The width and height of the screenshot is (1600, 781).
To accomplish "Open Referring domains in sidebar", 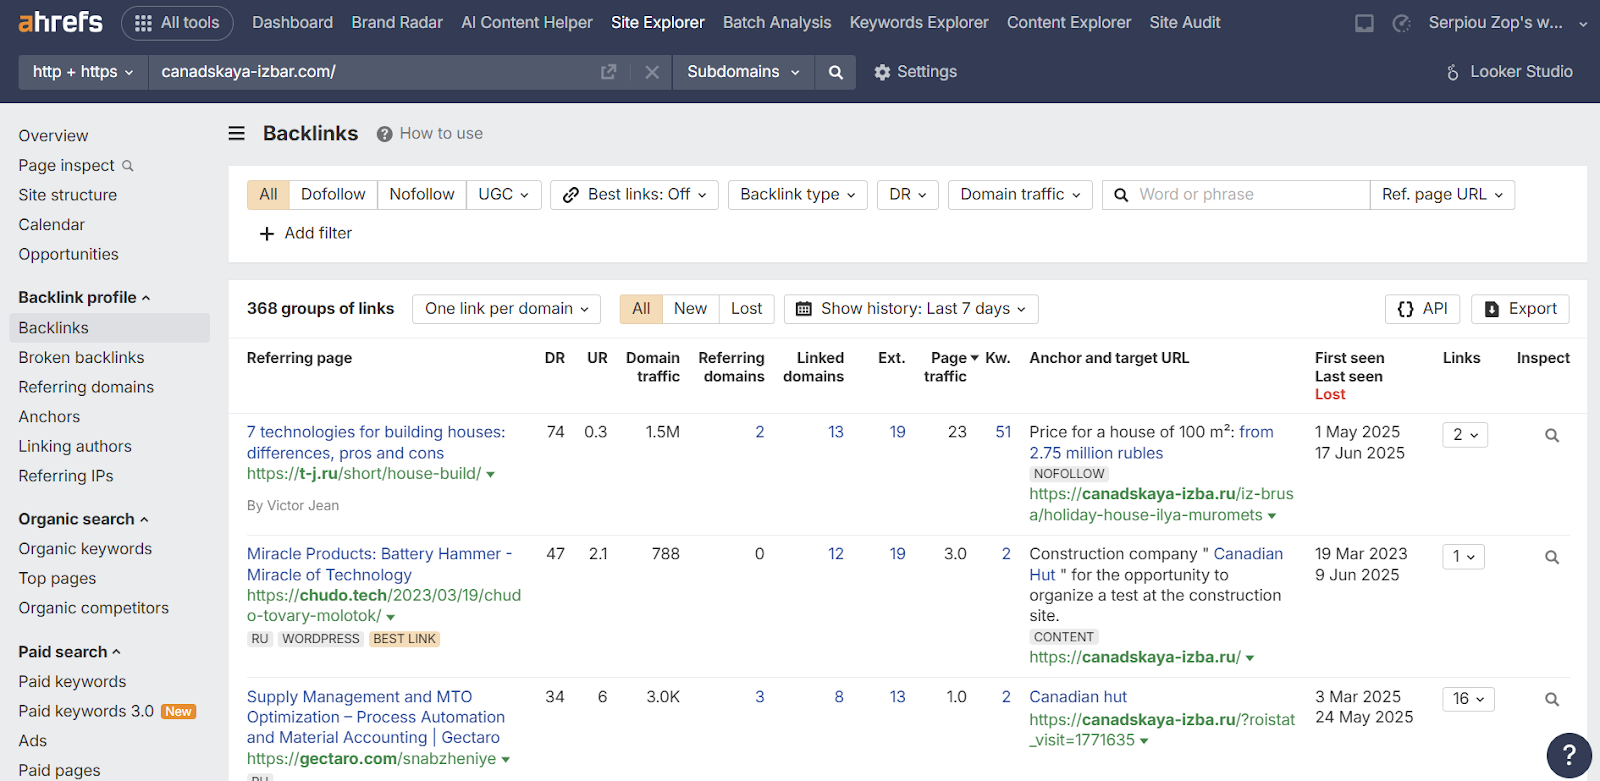I will pos(86,387).
